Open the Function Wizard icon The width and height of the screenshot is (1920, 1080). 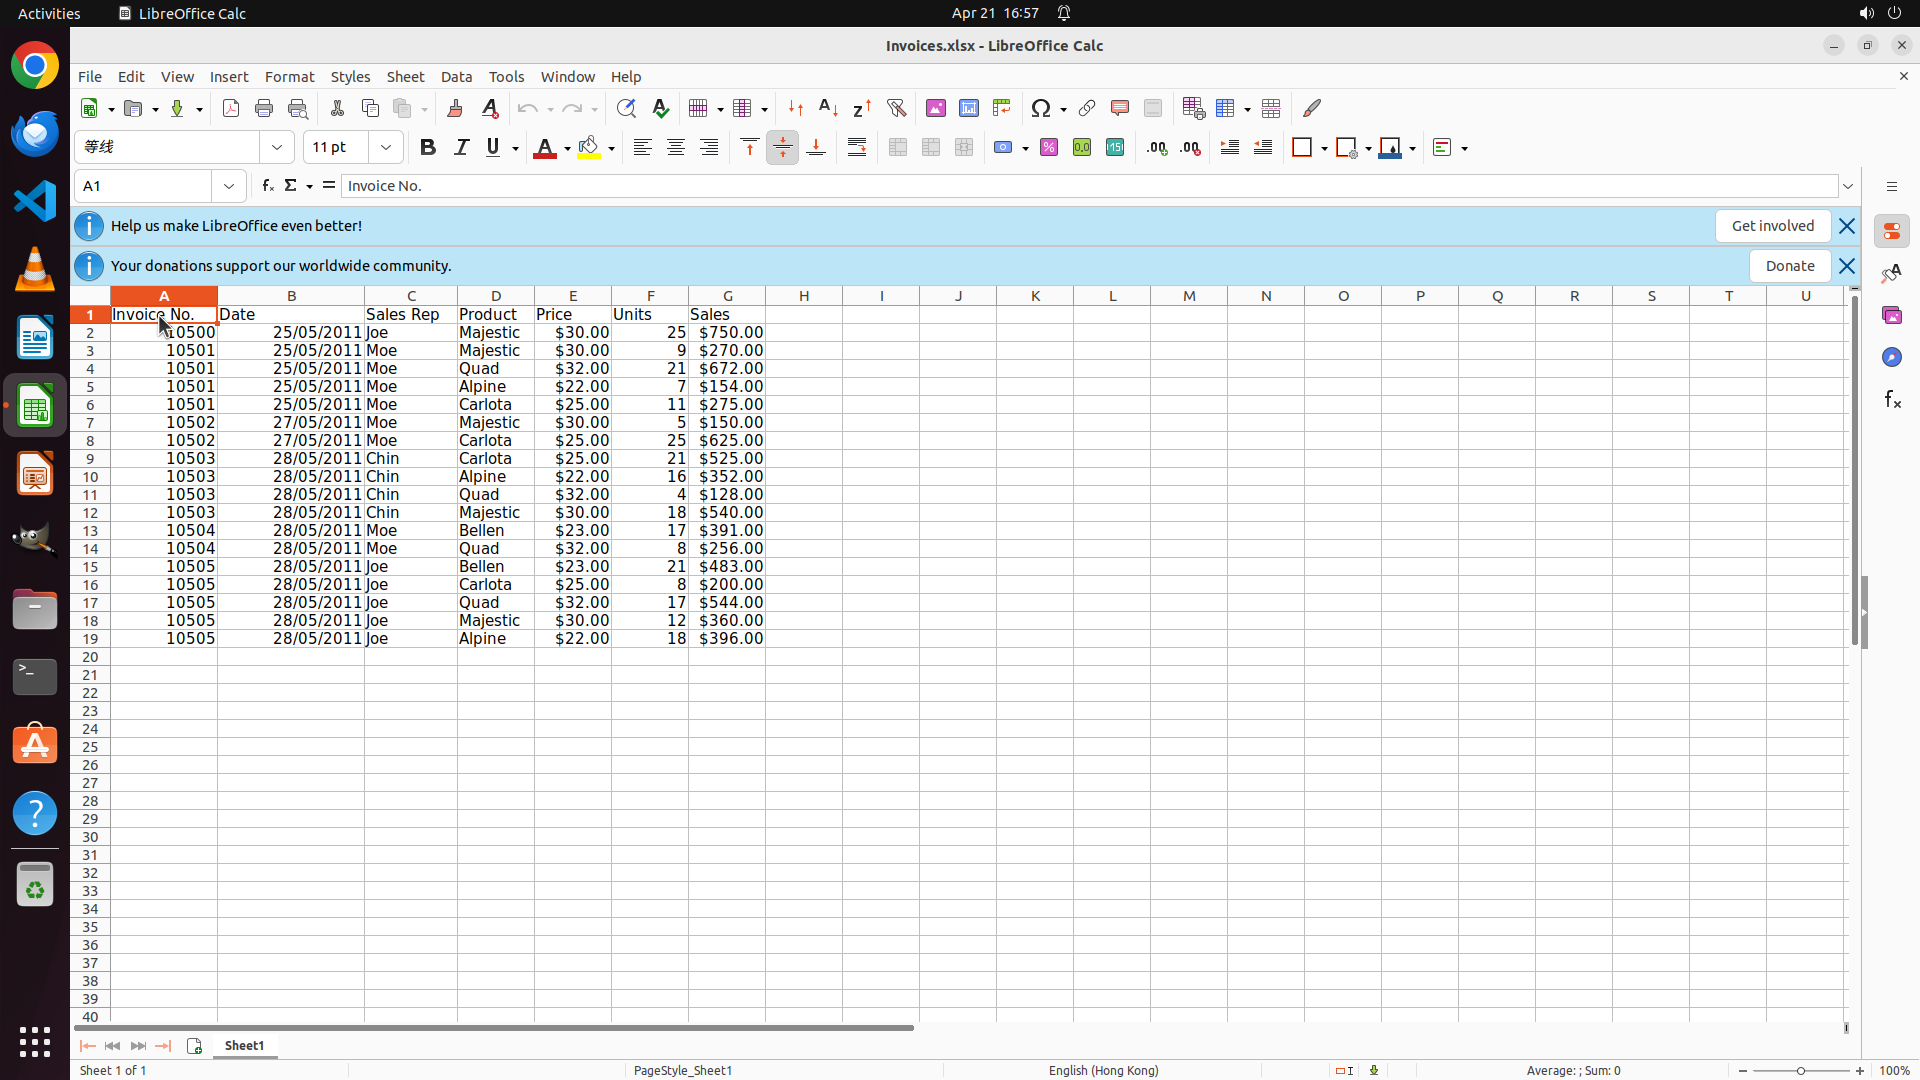click(267, 186)
